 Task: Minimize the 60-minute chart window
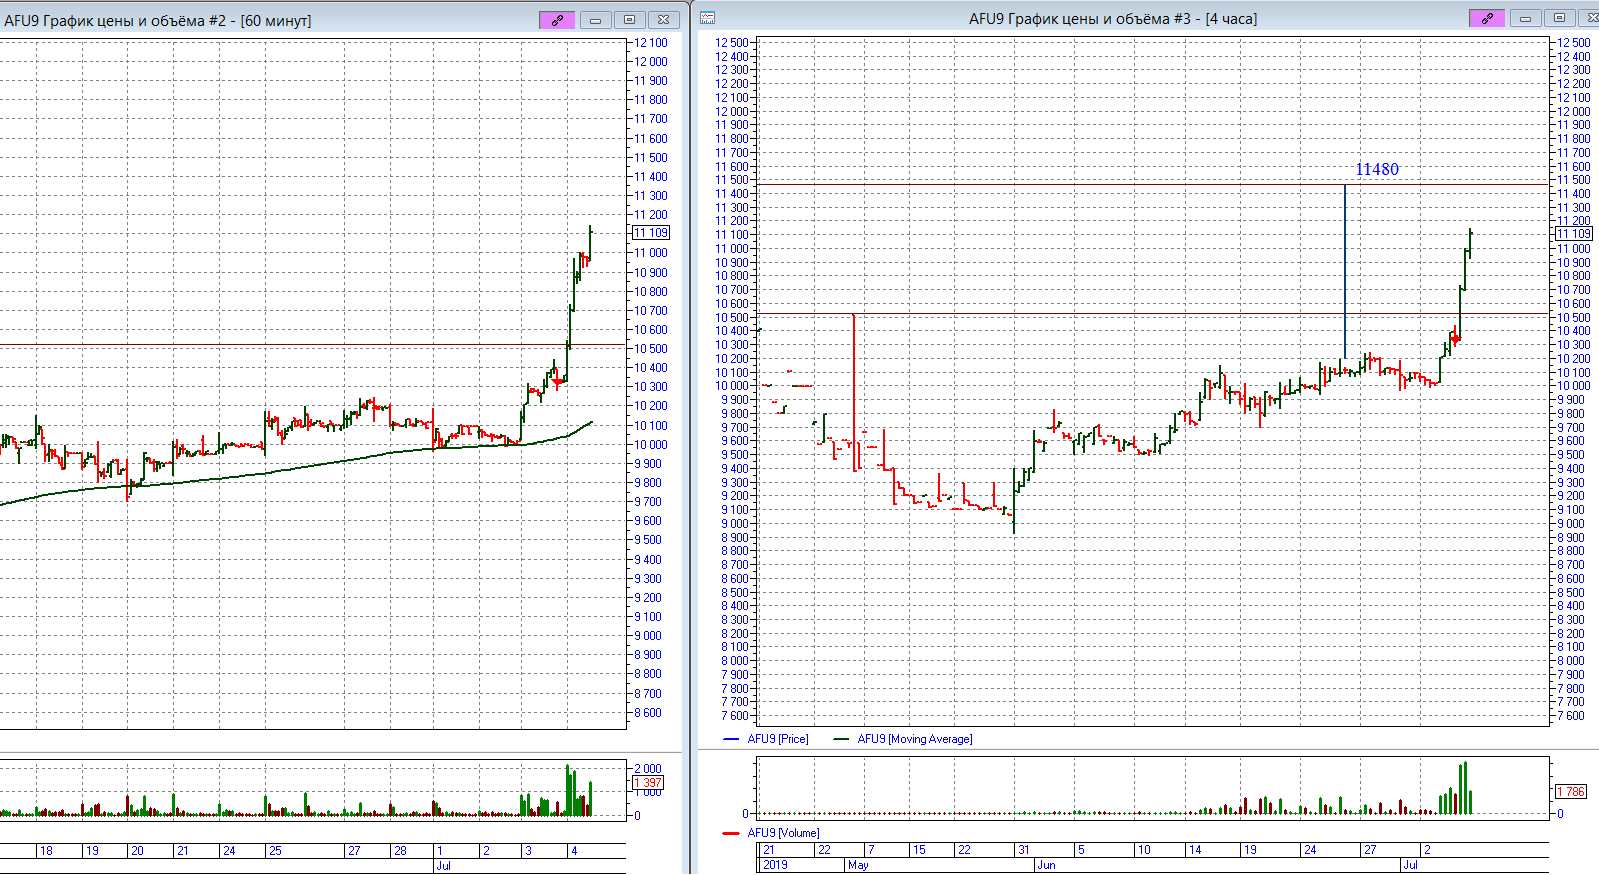(595, 20)
